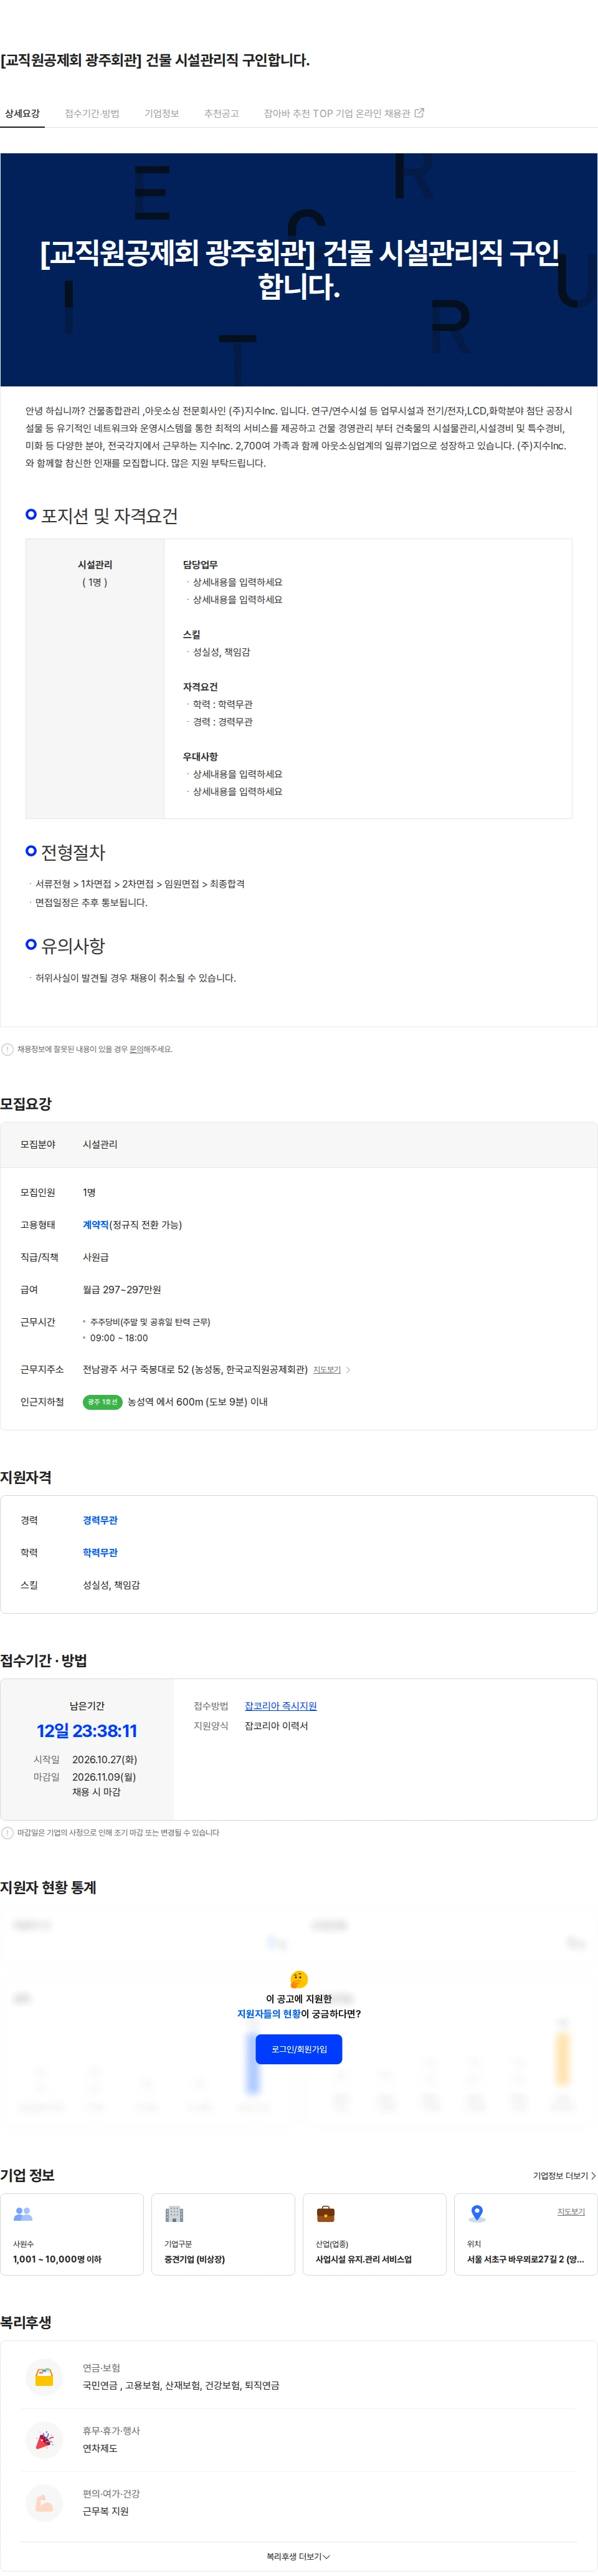Click the 연차제도 benefit text

click(x=100, y=2449)
